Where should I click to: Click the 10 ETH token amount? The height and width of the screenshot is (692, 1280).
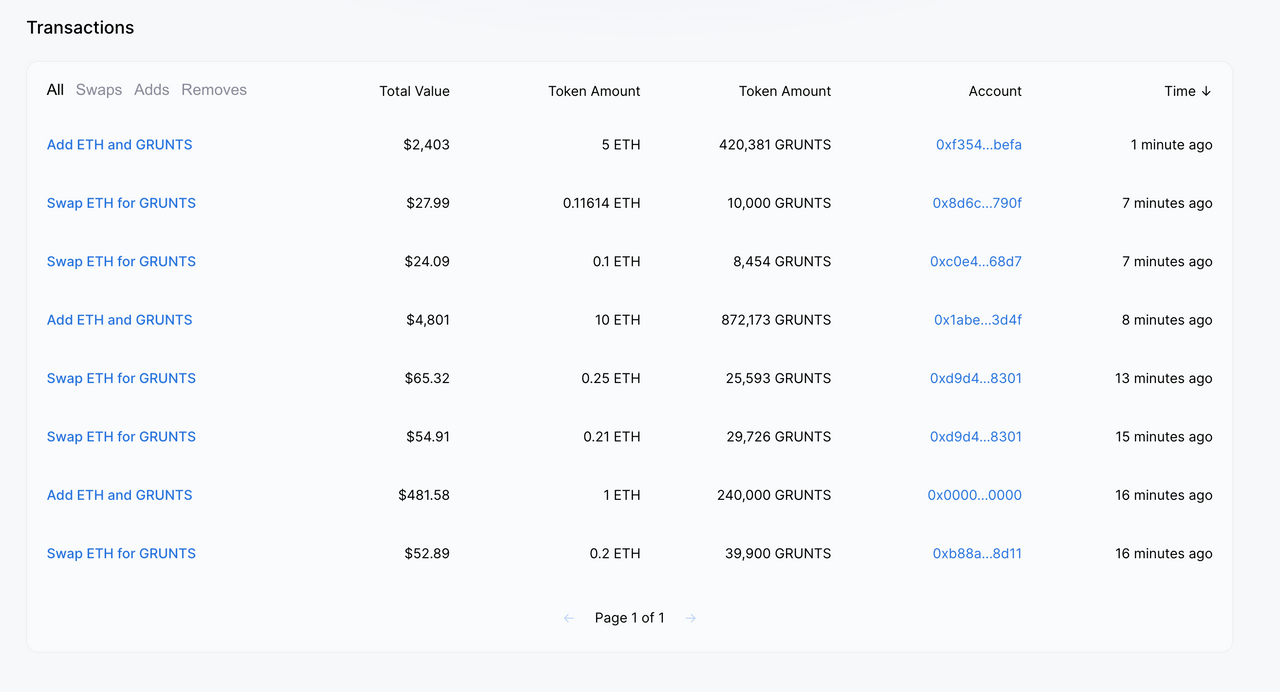click(618, 320)
